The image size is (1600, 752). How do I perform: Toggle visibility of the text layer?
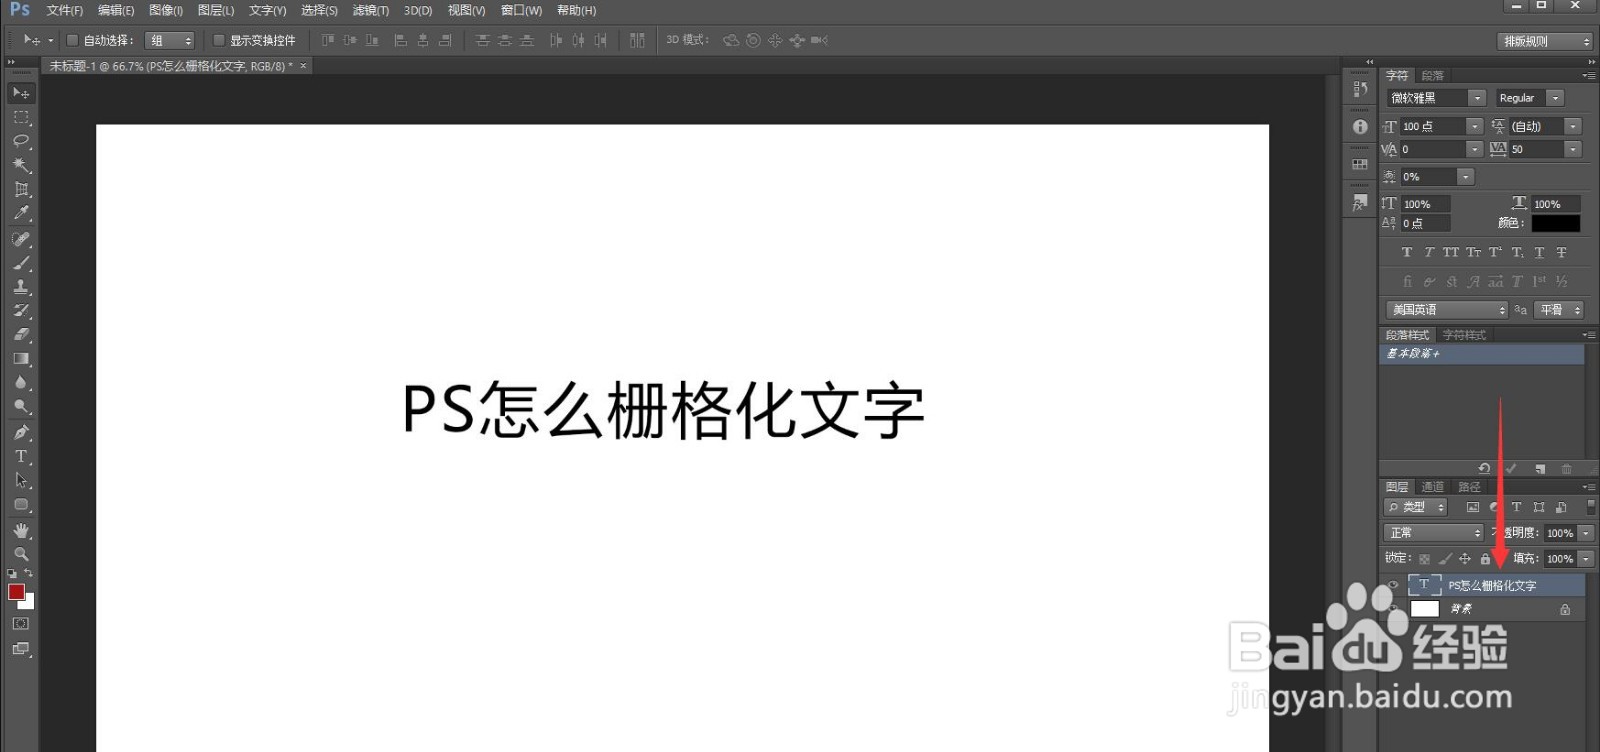click(x=1393, y=585)
